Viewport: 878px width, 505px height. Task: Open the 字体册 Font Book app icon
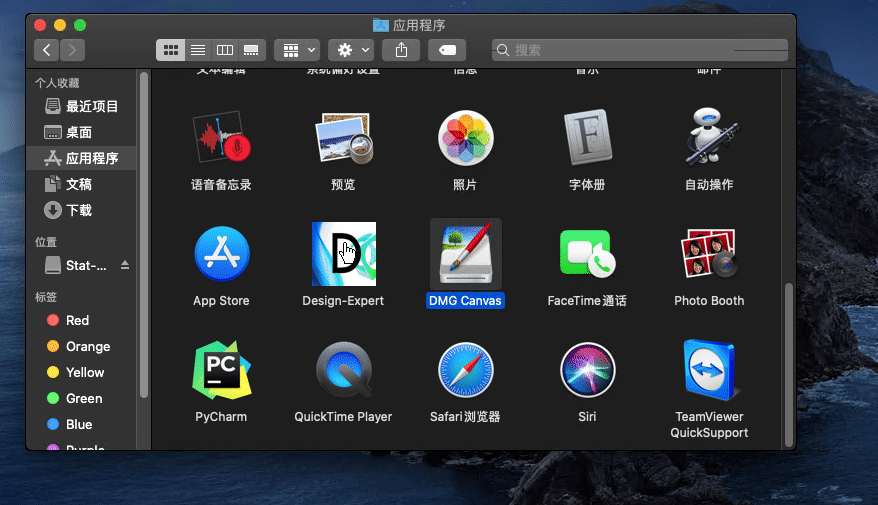tap(587, 137)
